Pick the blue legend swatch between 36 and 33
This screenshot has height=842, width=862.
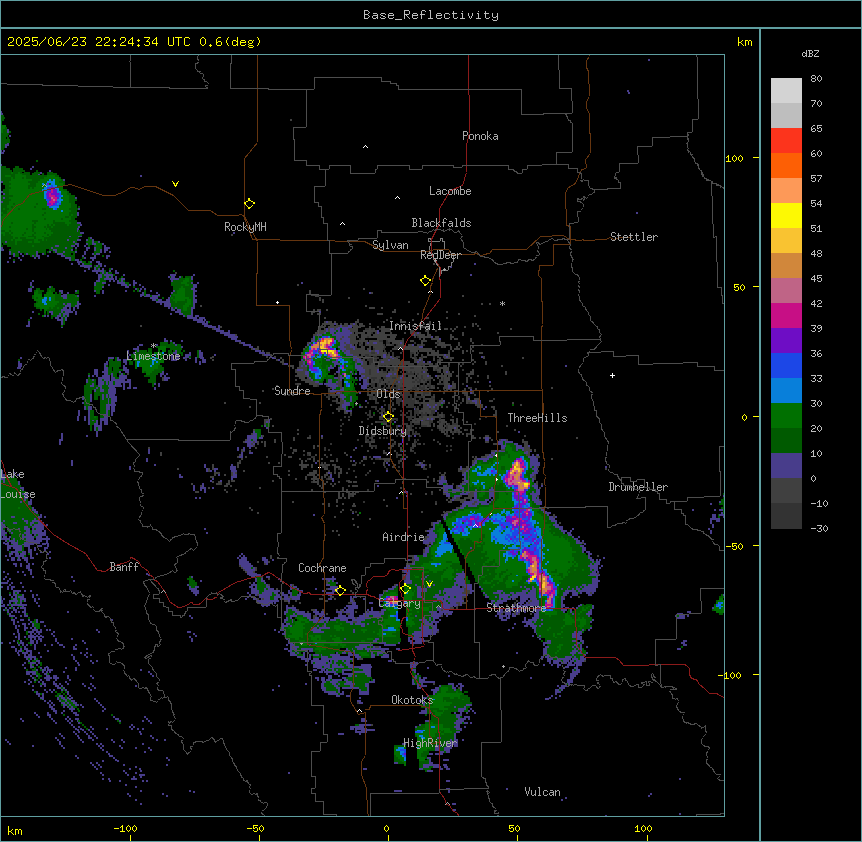(x=786, y=365)
